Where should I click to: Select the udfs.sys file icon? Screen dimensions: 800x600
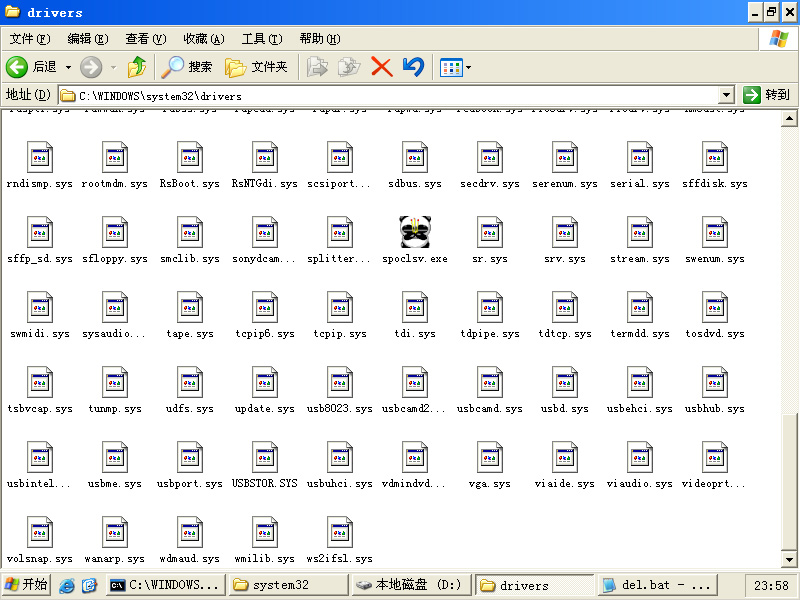pyautogui.click(x=190, y=382)
